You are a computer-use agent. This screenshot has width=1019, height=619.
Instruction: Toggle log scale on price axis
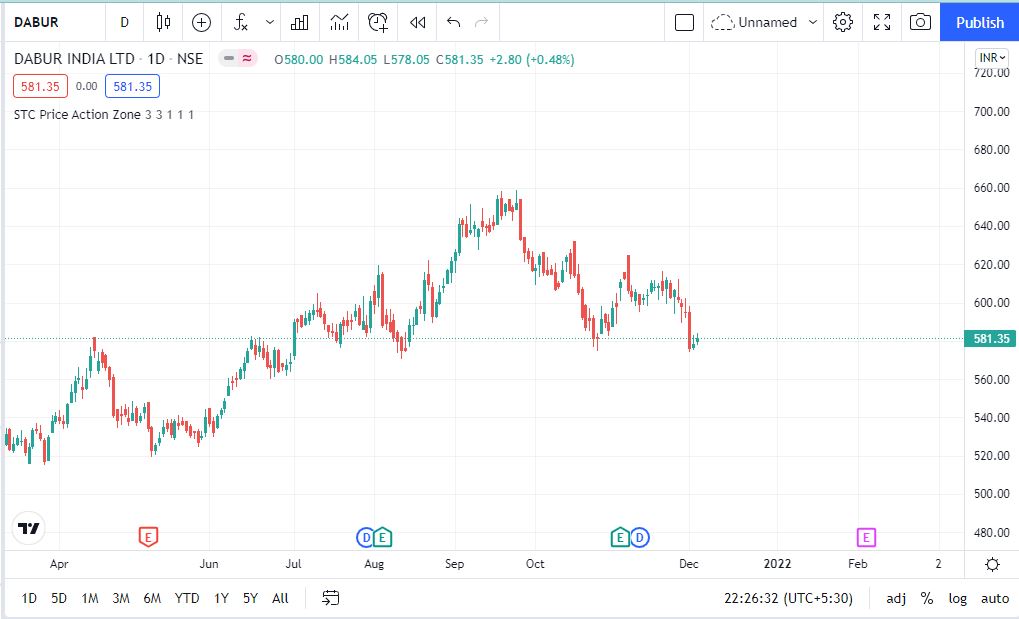pyautogui.click(x=958, y=598)
